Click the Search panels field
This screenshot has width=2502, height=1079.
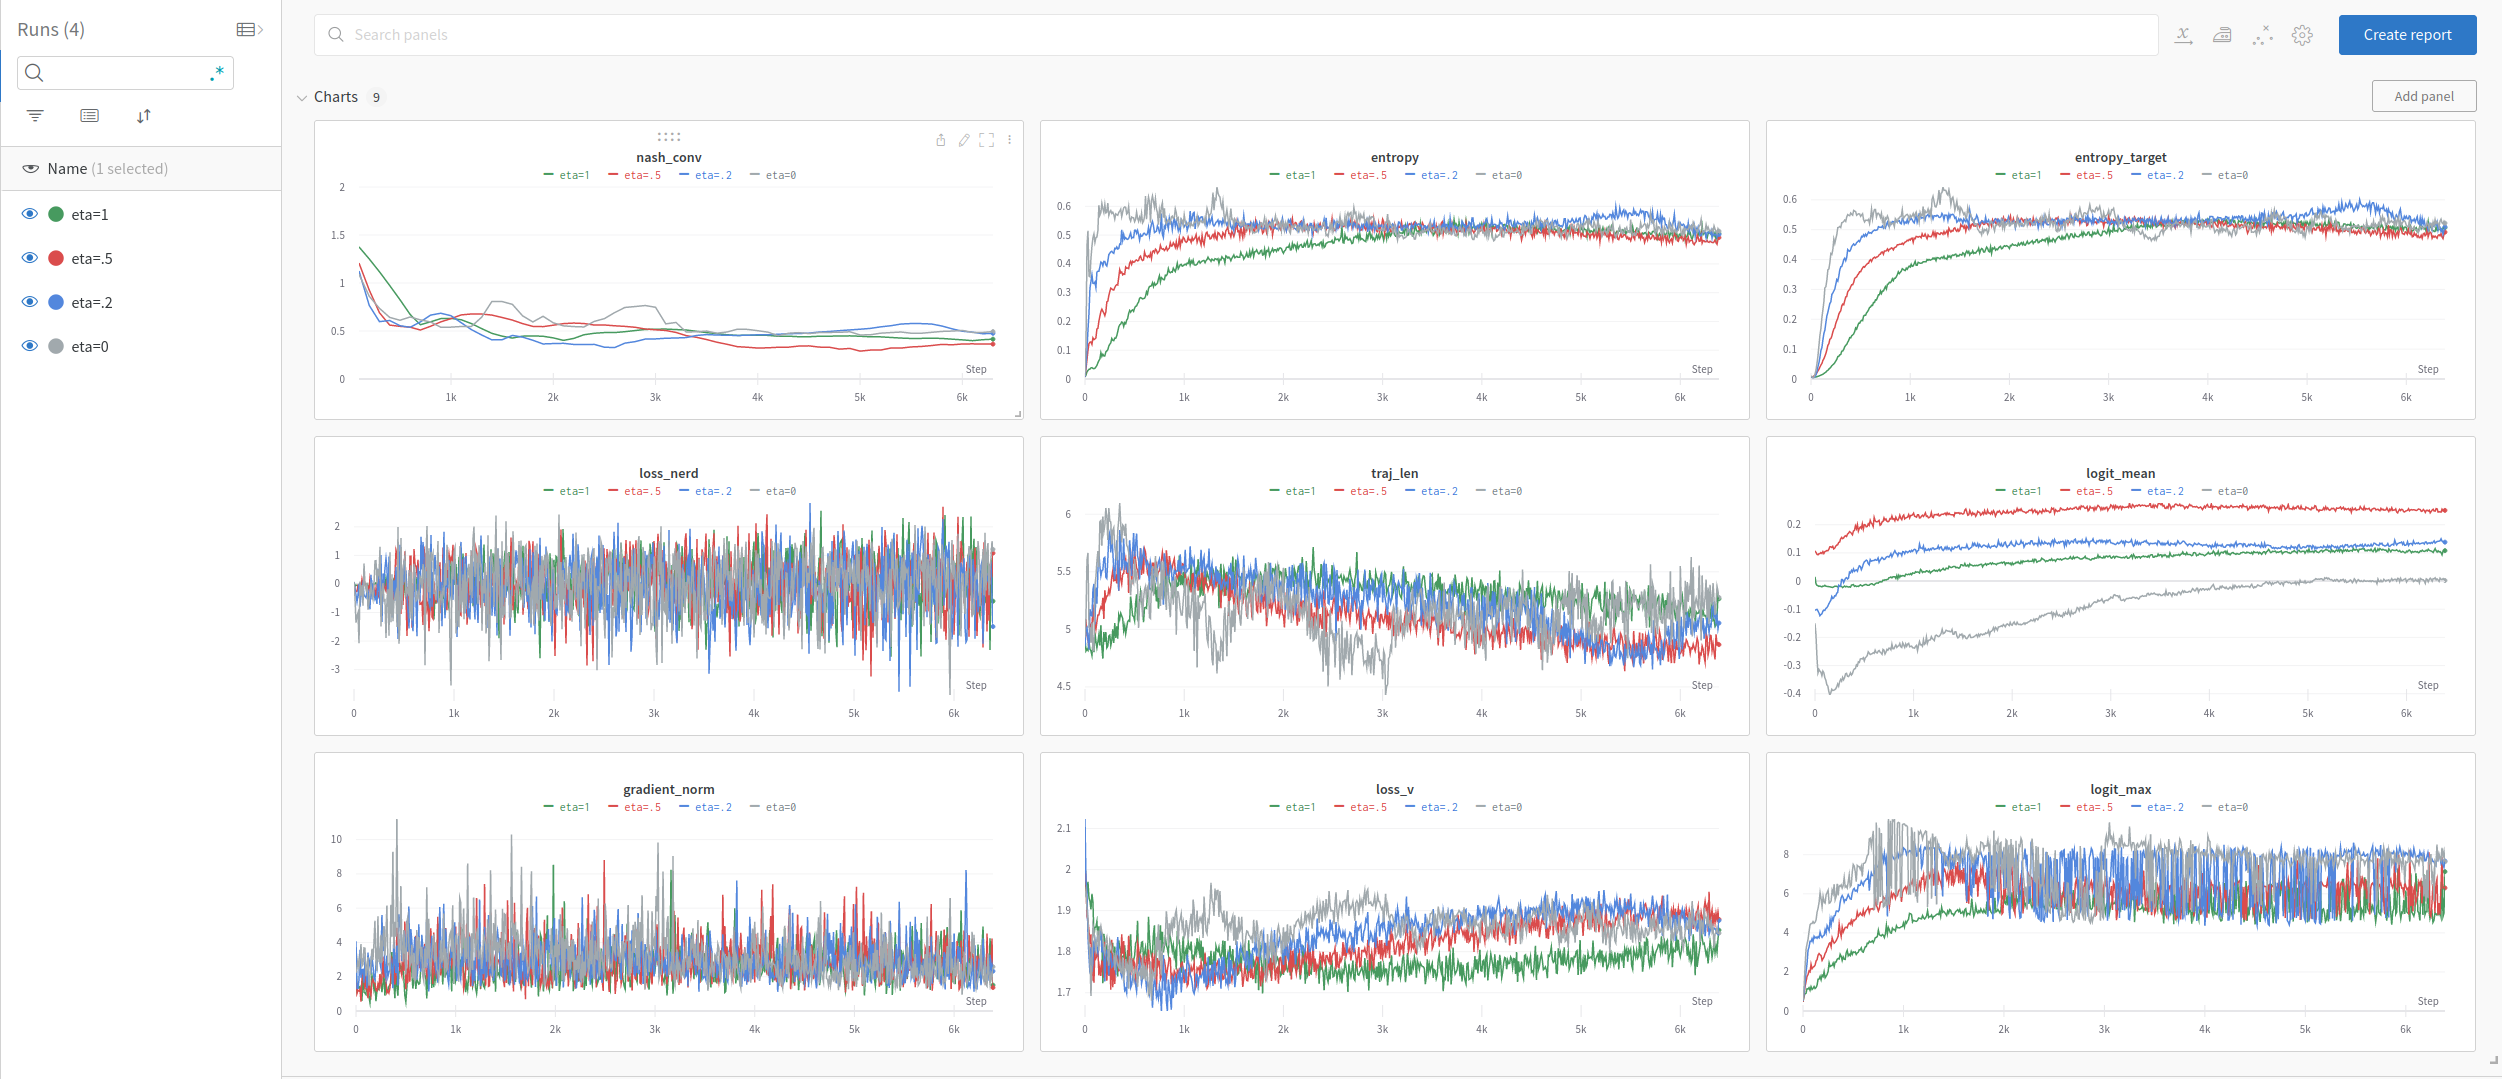coord(1236,35)
